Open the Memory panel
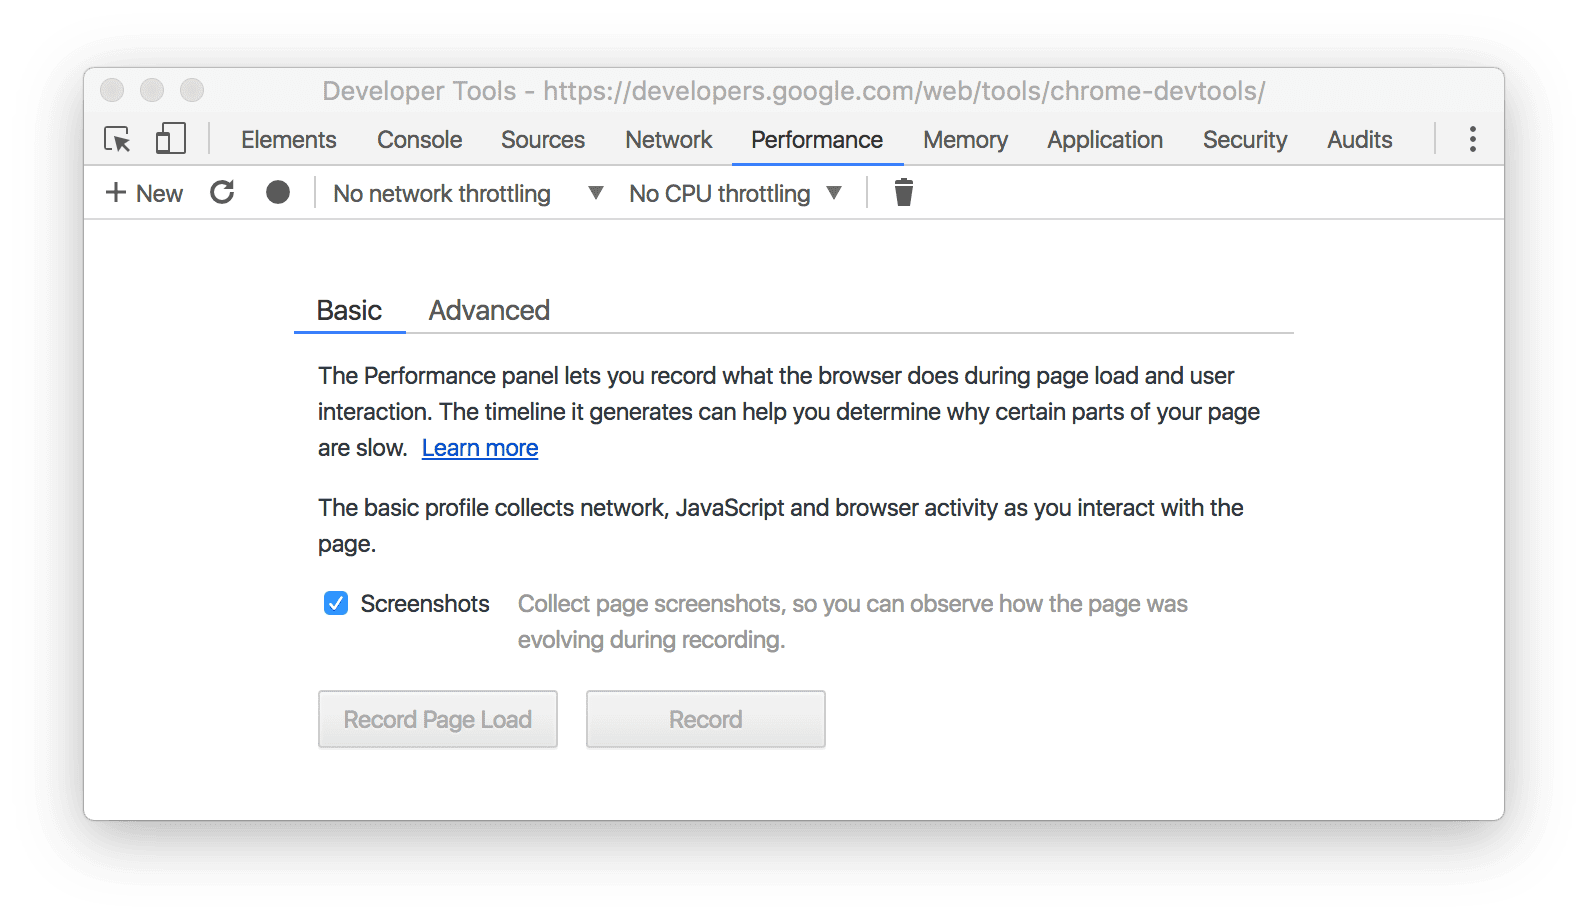 (964, 139)
